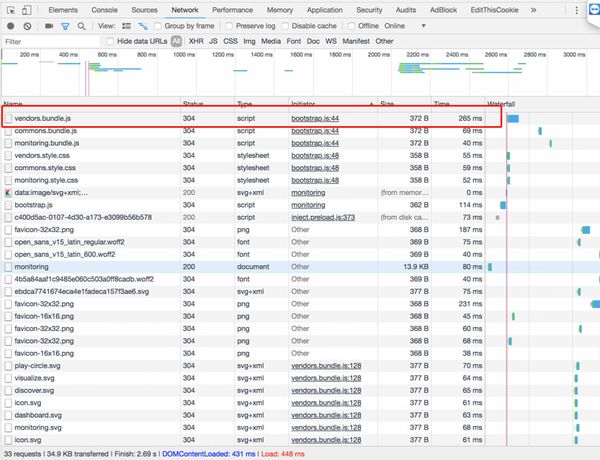
Task: Switch to the Console tab
Action: point(103,9)
